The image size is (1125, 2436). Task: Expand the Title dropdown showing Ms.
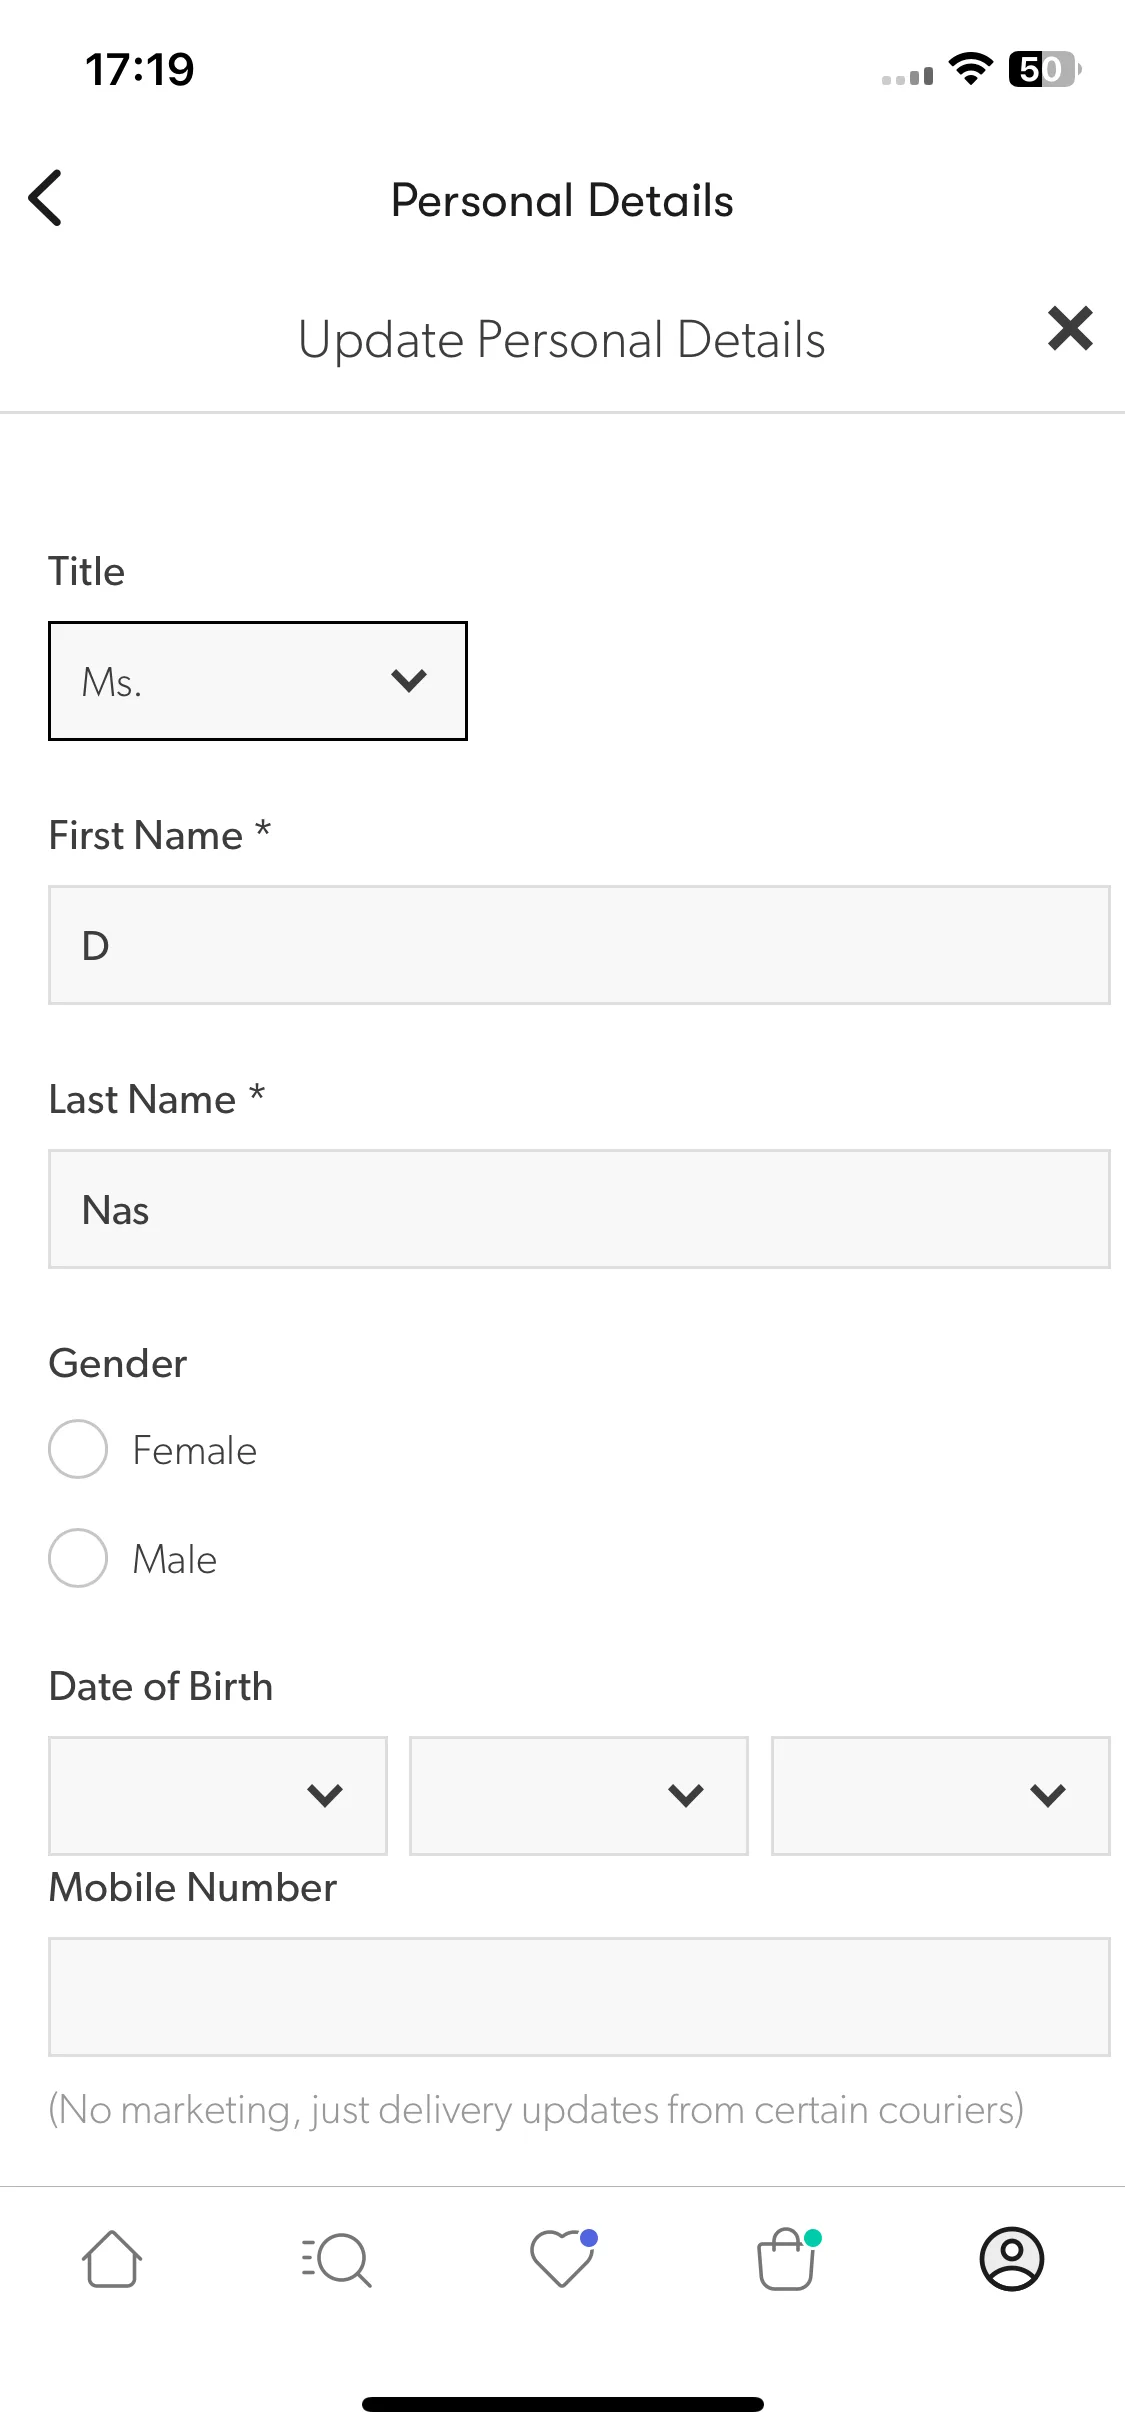(x=258, y=681)
